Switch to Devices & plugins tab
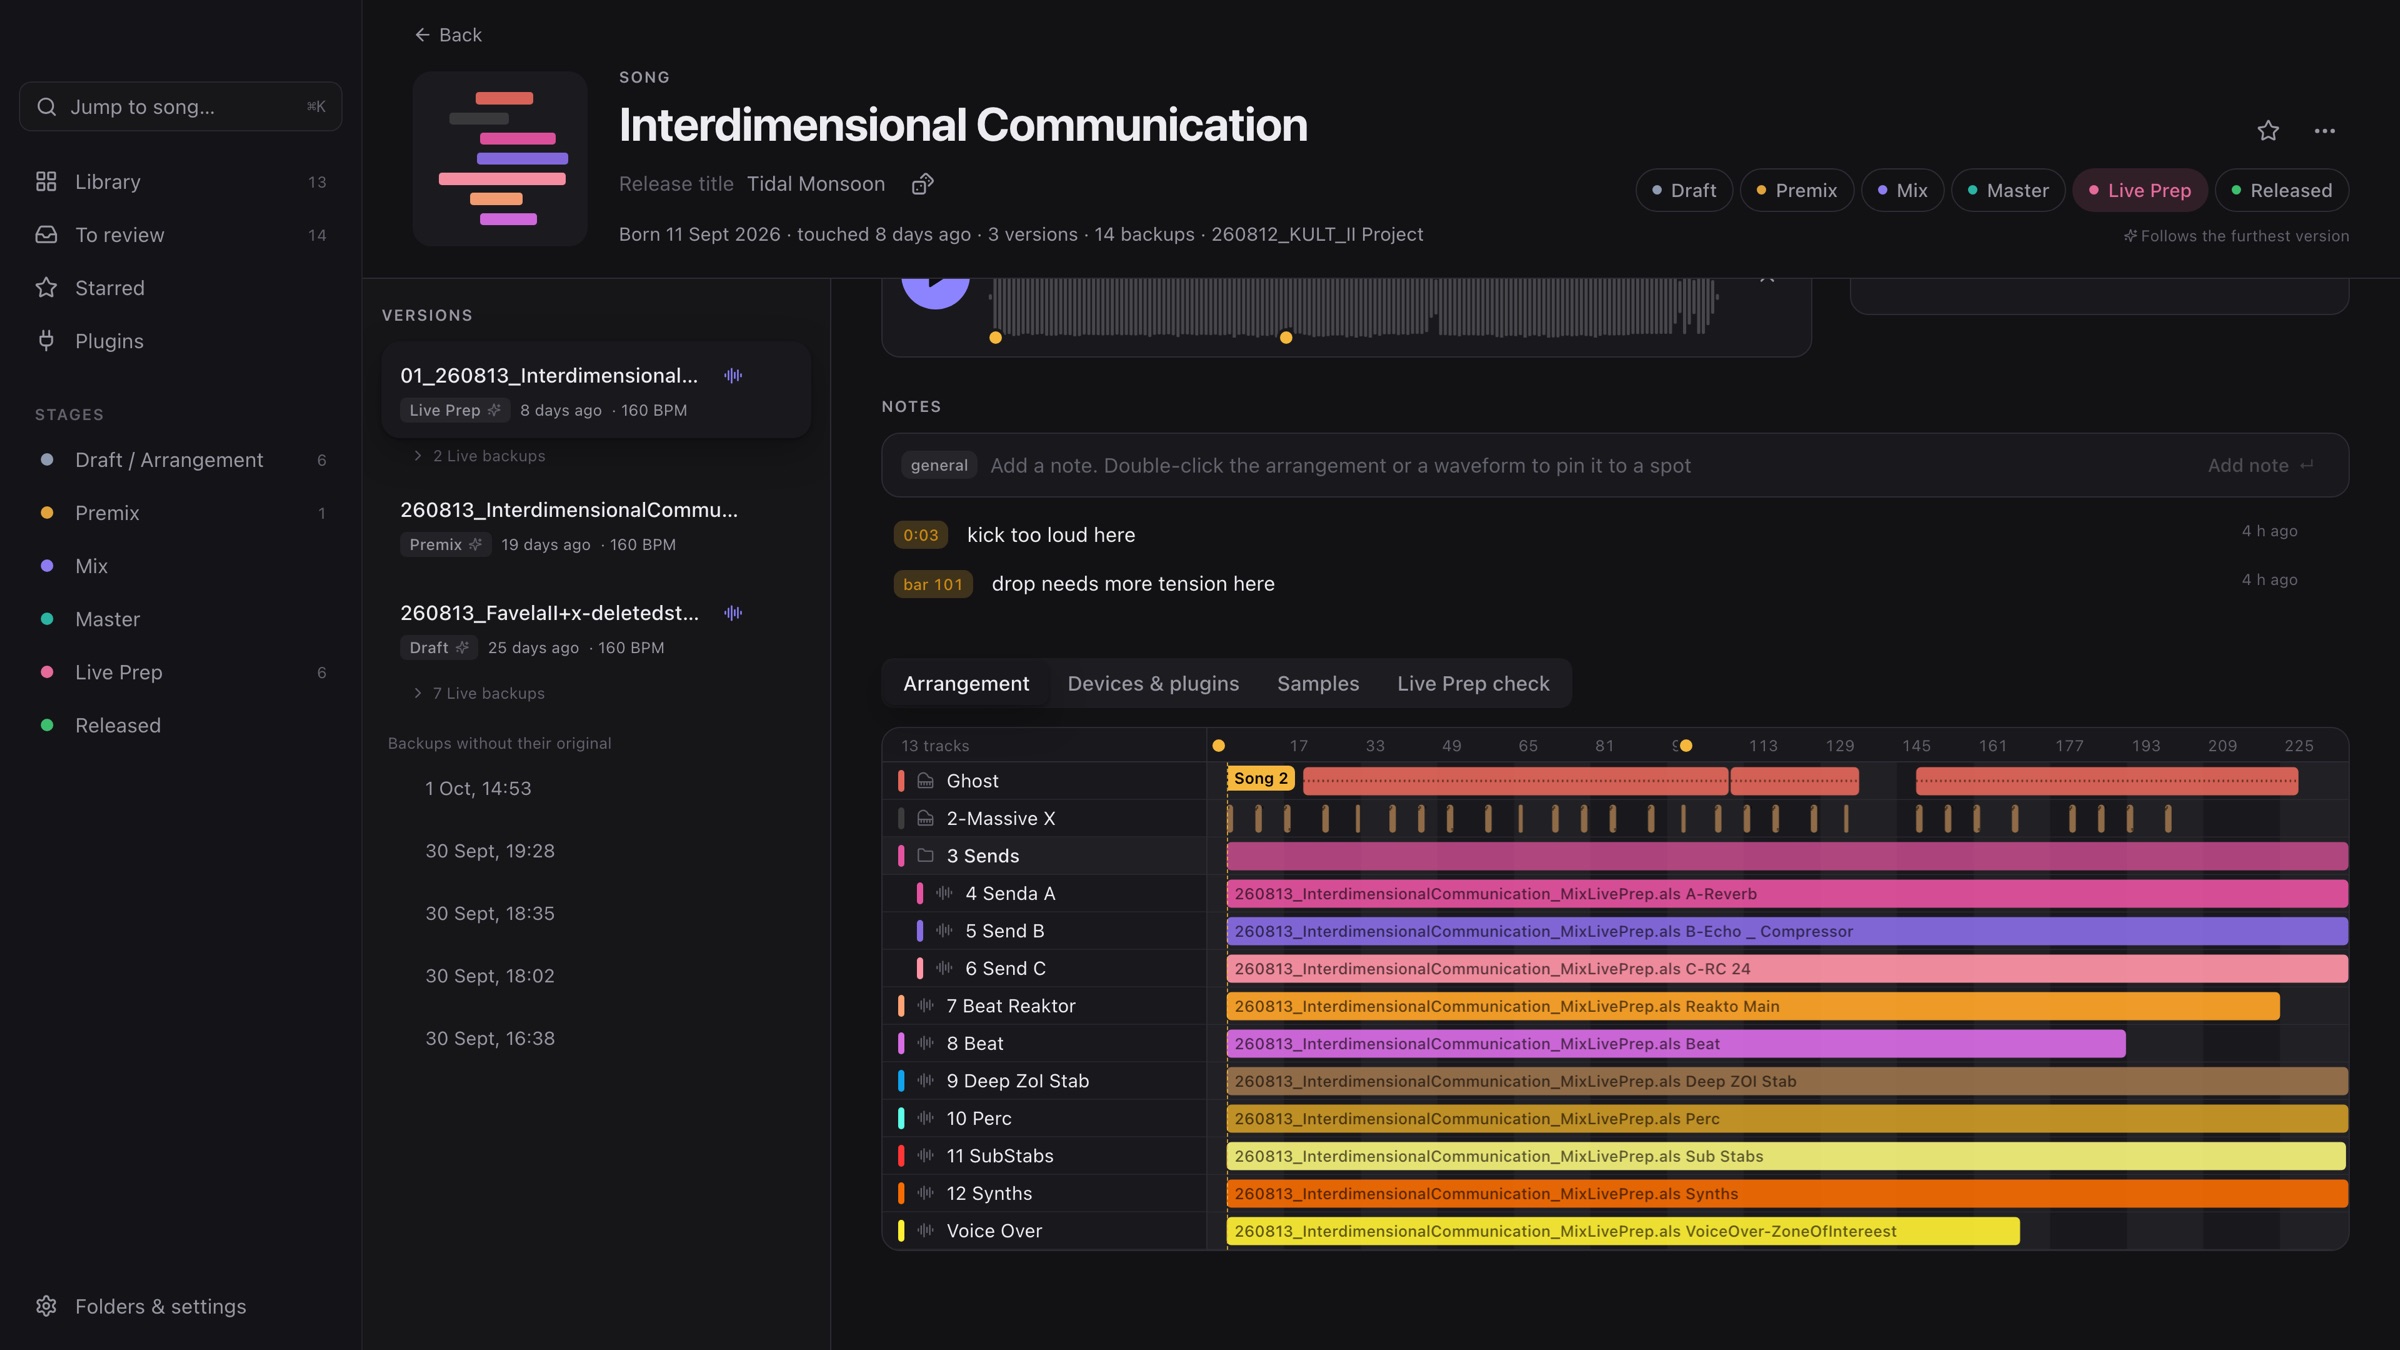 click(1153, 684)
